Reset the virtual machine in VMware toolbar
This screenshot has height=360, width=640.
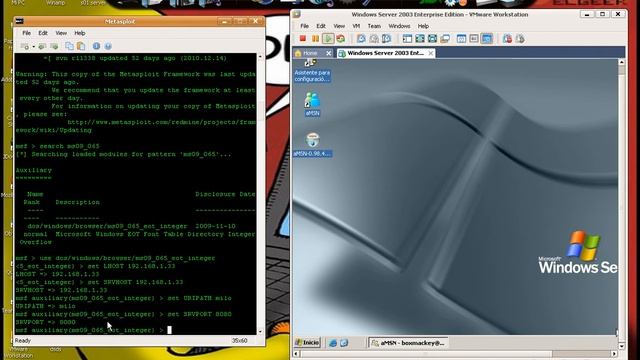[x=340, y=38]
